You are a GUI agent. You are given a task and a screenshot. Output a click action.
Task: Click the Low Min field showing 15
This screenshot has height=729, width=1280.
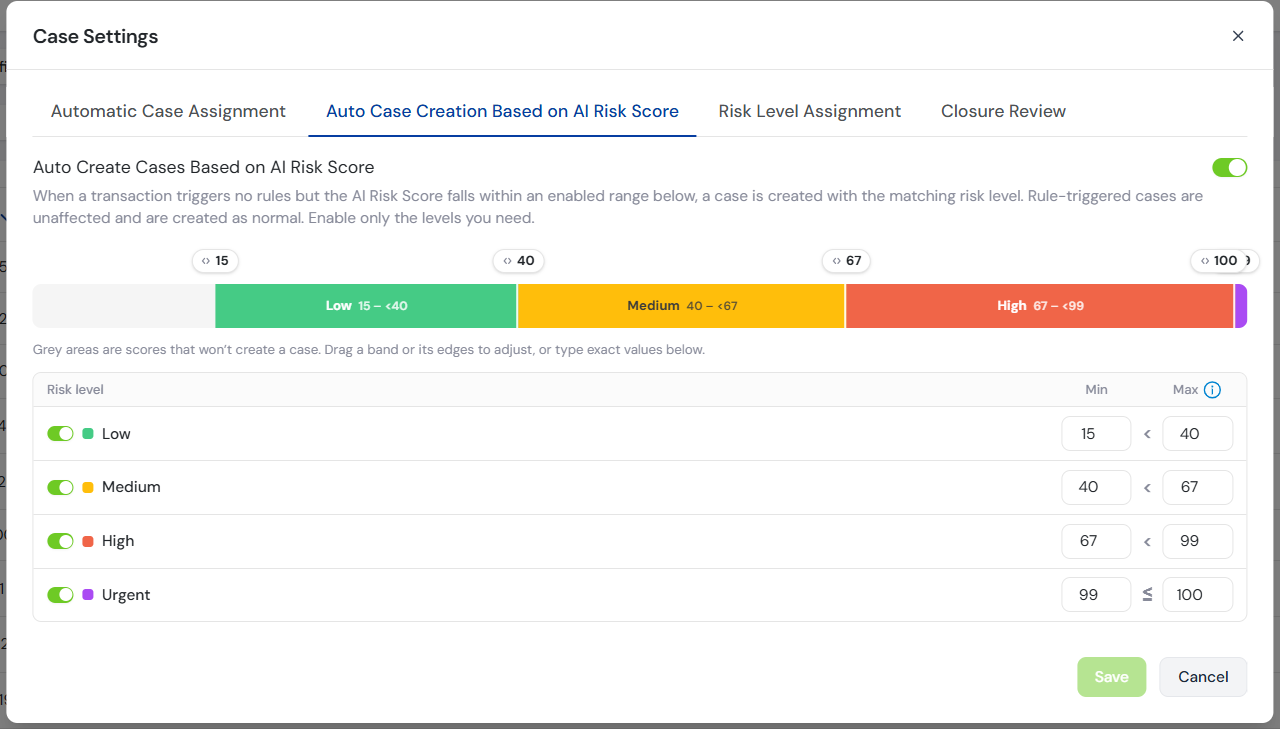click(x=1096, y=434)
